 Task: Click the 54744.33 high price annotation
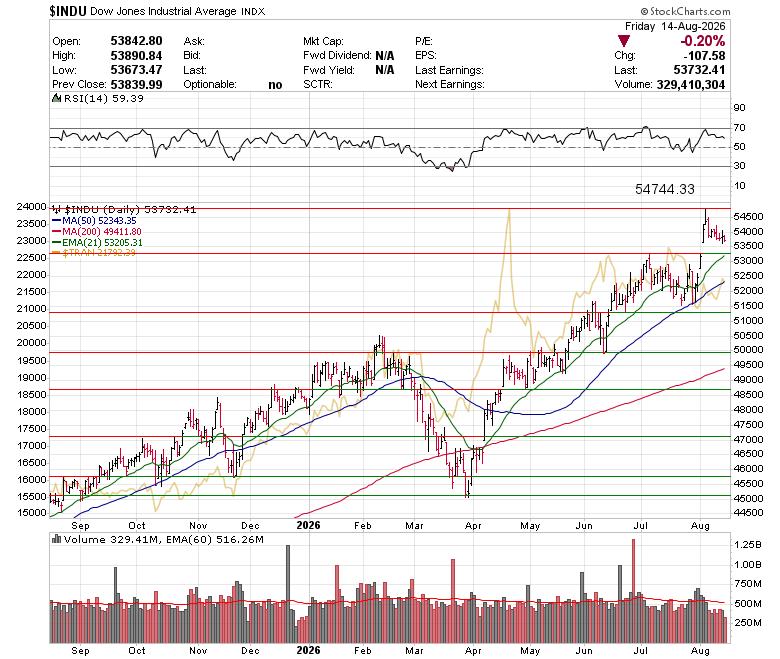(665, 189)
